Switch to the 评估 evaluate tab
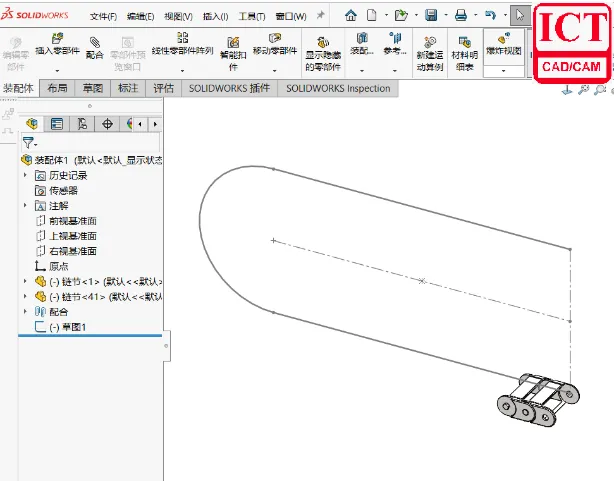Screen dimensions: 614x481 pyautogui.click(x=164, y=88)
